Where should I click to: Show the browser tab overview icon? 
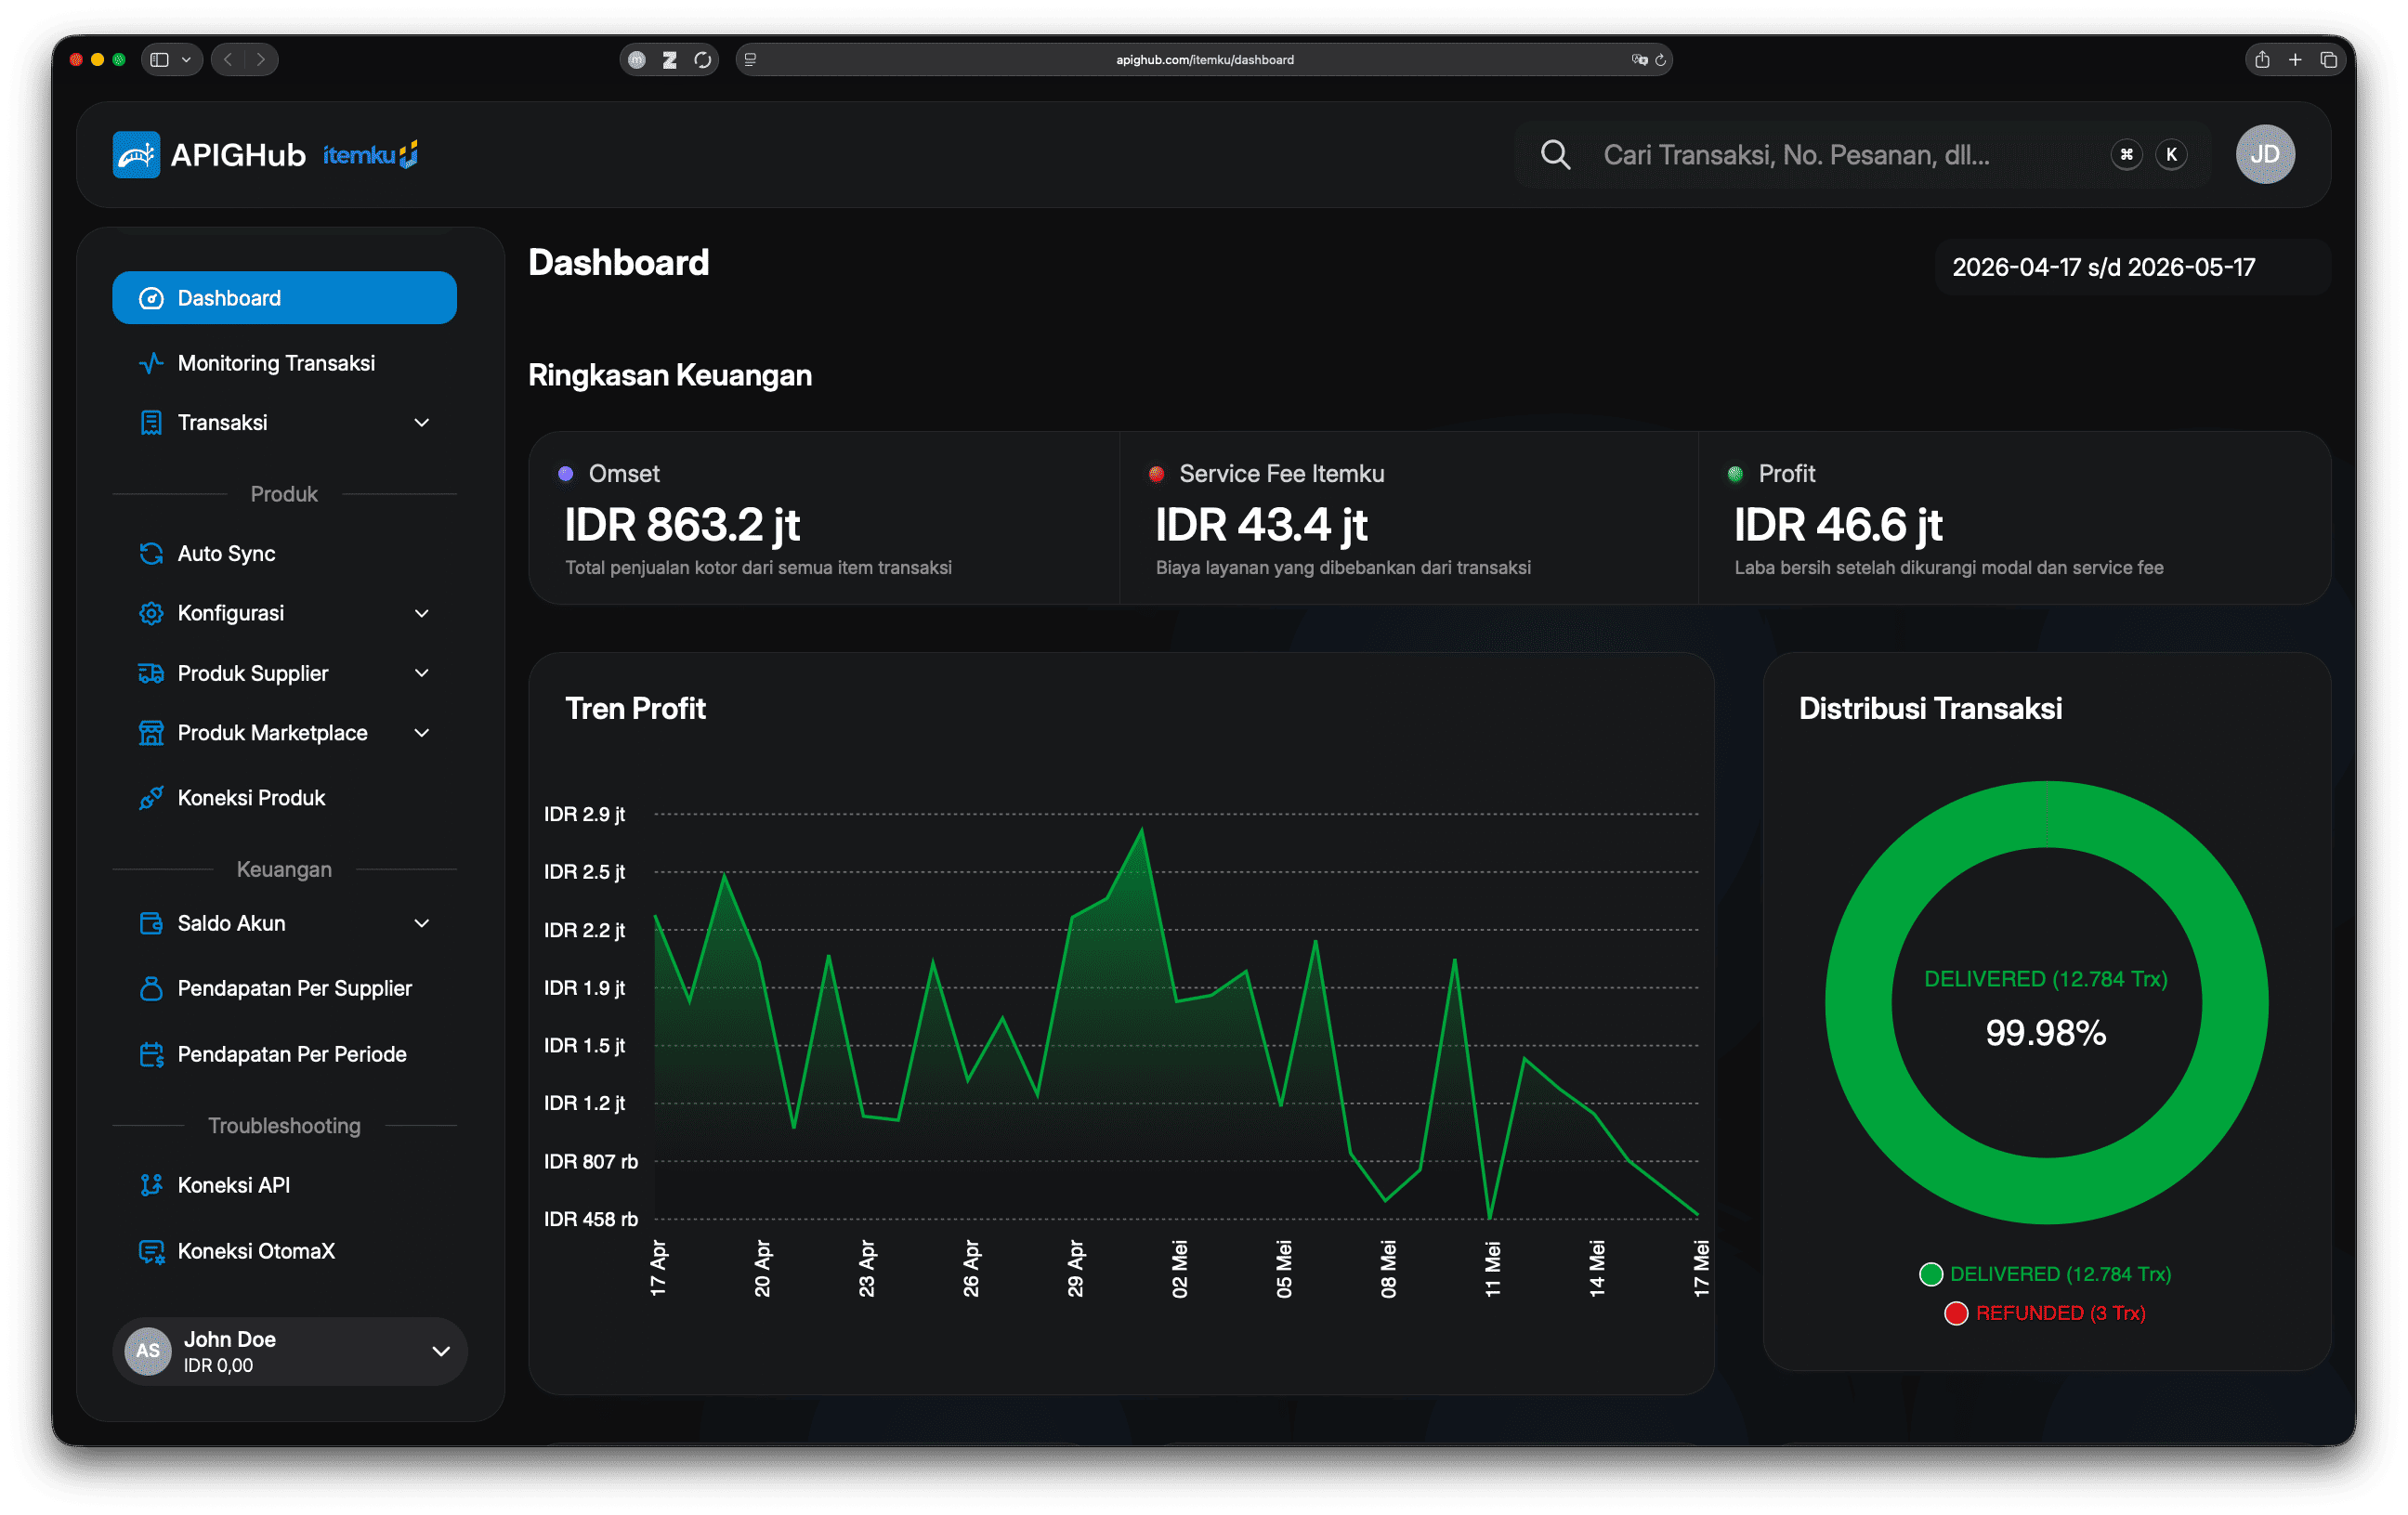click(x=2328, y=59)
